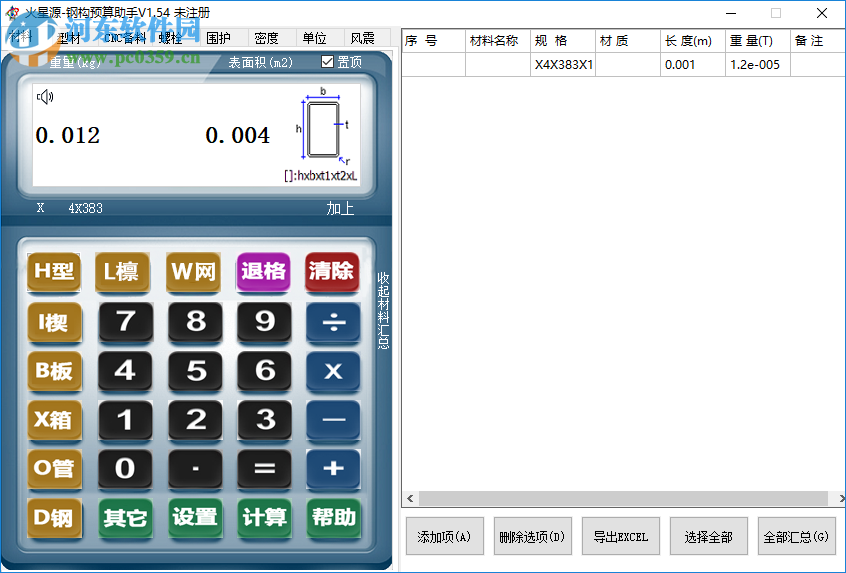
Task: Select the X箱 box section key
Action: click(54, 420)
